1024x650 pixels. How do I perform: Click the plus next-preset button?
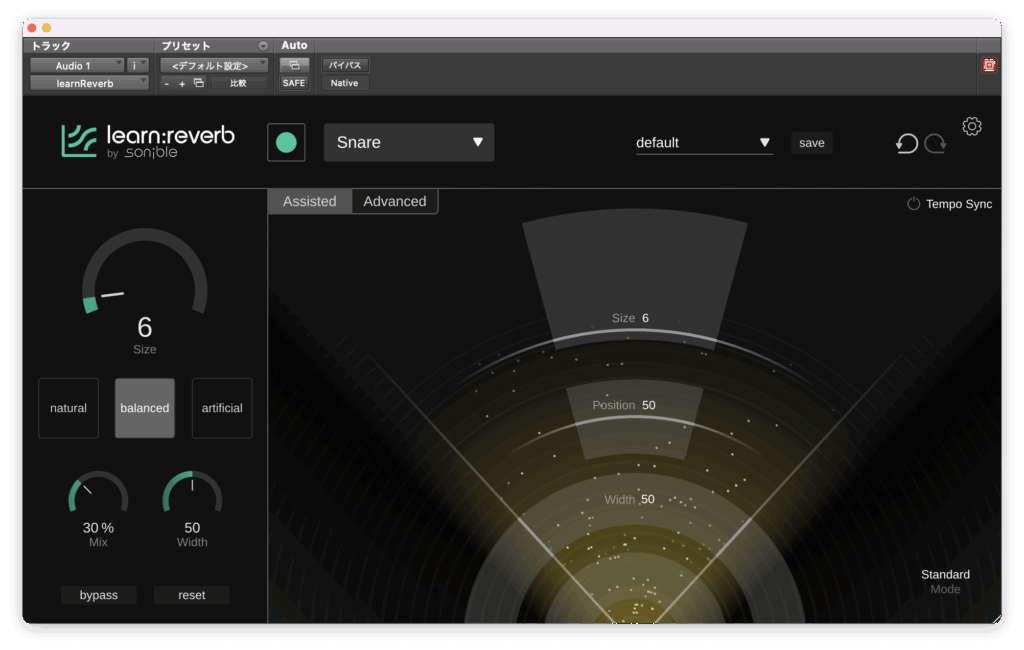(x=182, y=84)
